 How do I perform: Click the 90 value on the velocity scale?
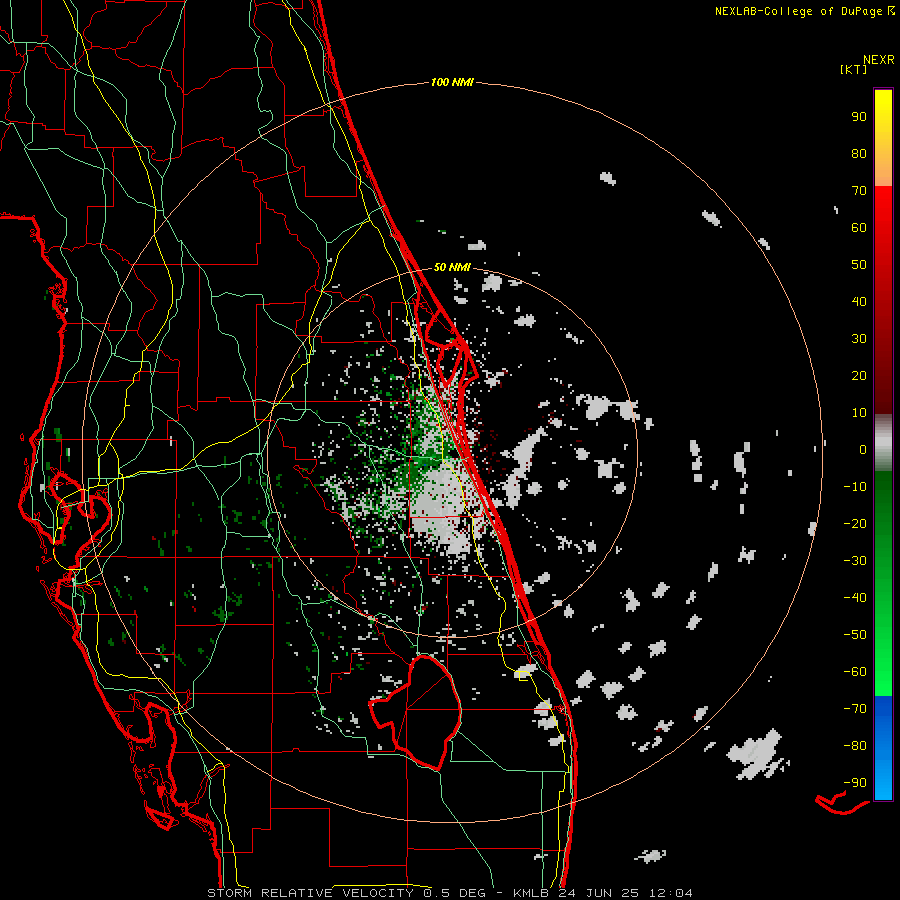coord(859,117)
